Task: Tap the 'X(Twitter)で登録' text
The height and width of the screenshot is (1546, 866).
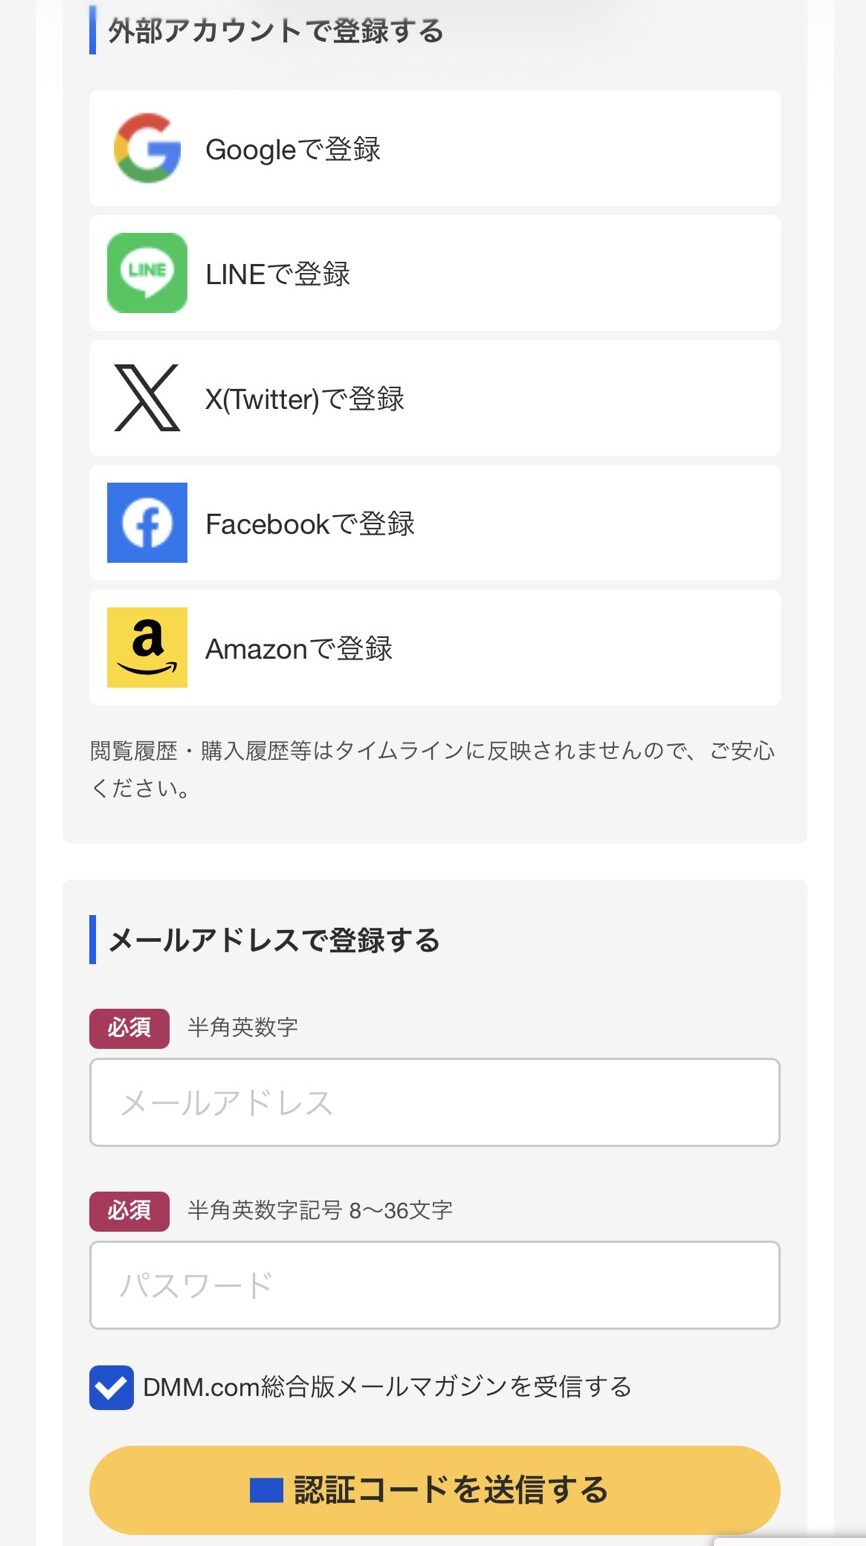Action: (305, 399)
